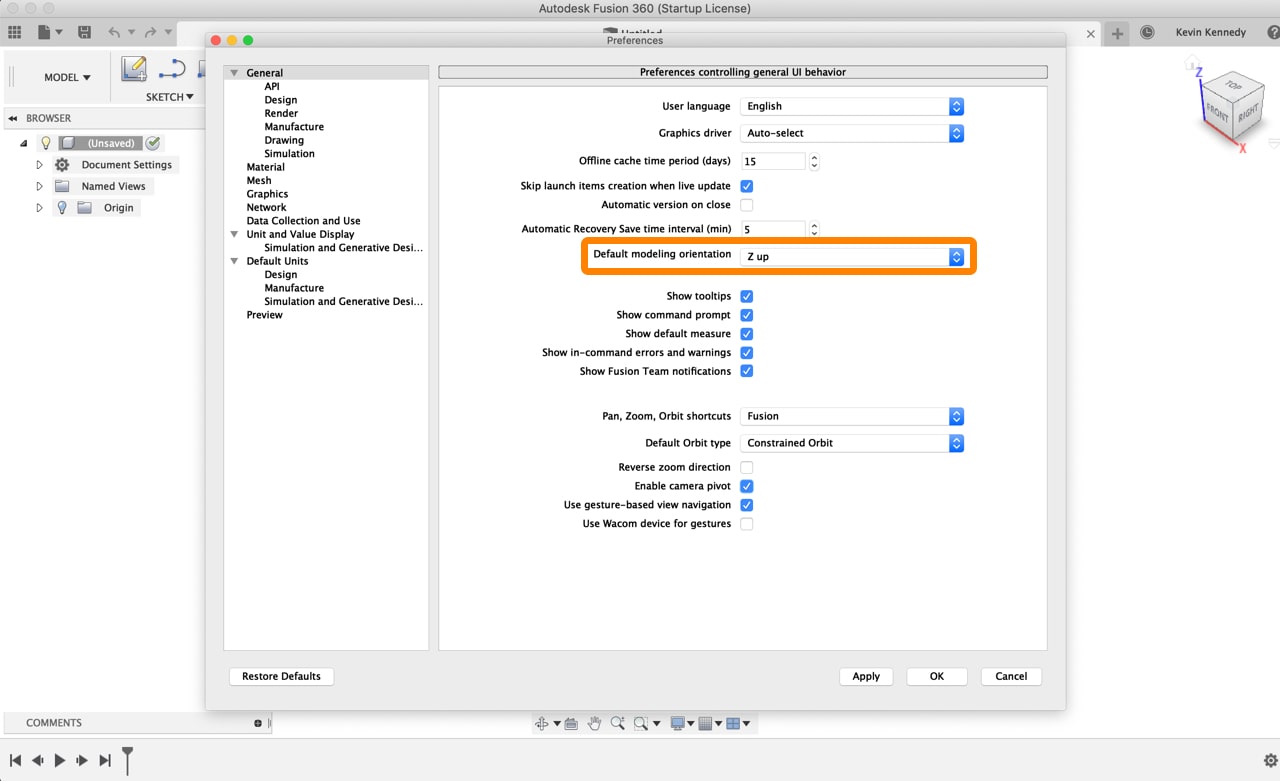Select Material in preferences tree
Viewport: 1280px width, 781px height.
tap(266, 167)
